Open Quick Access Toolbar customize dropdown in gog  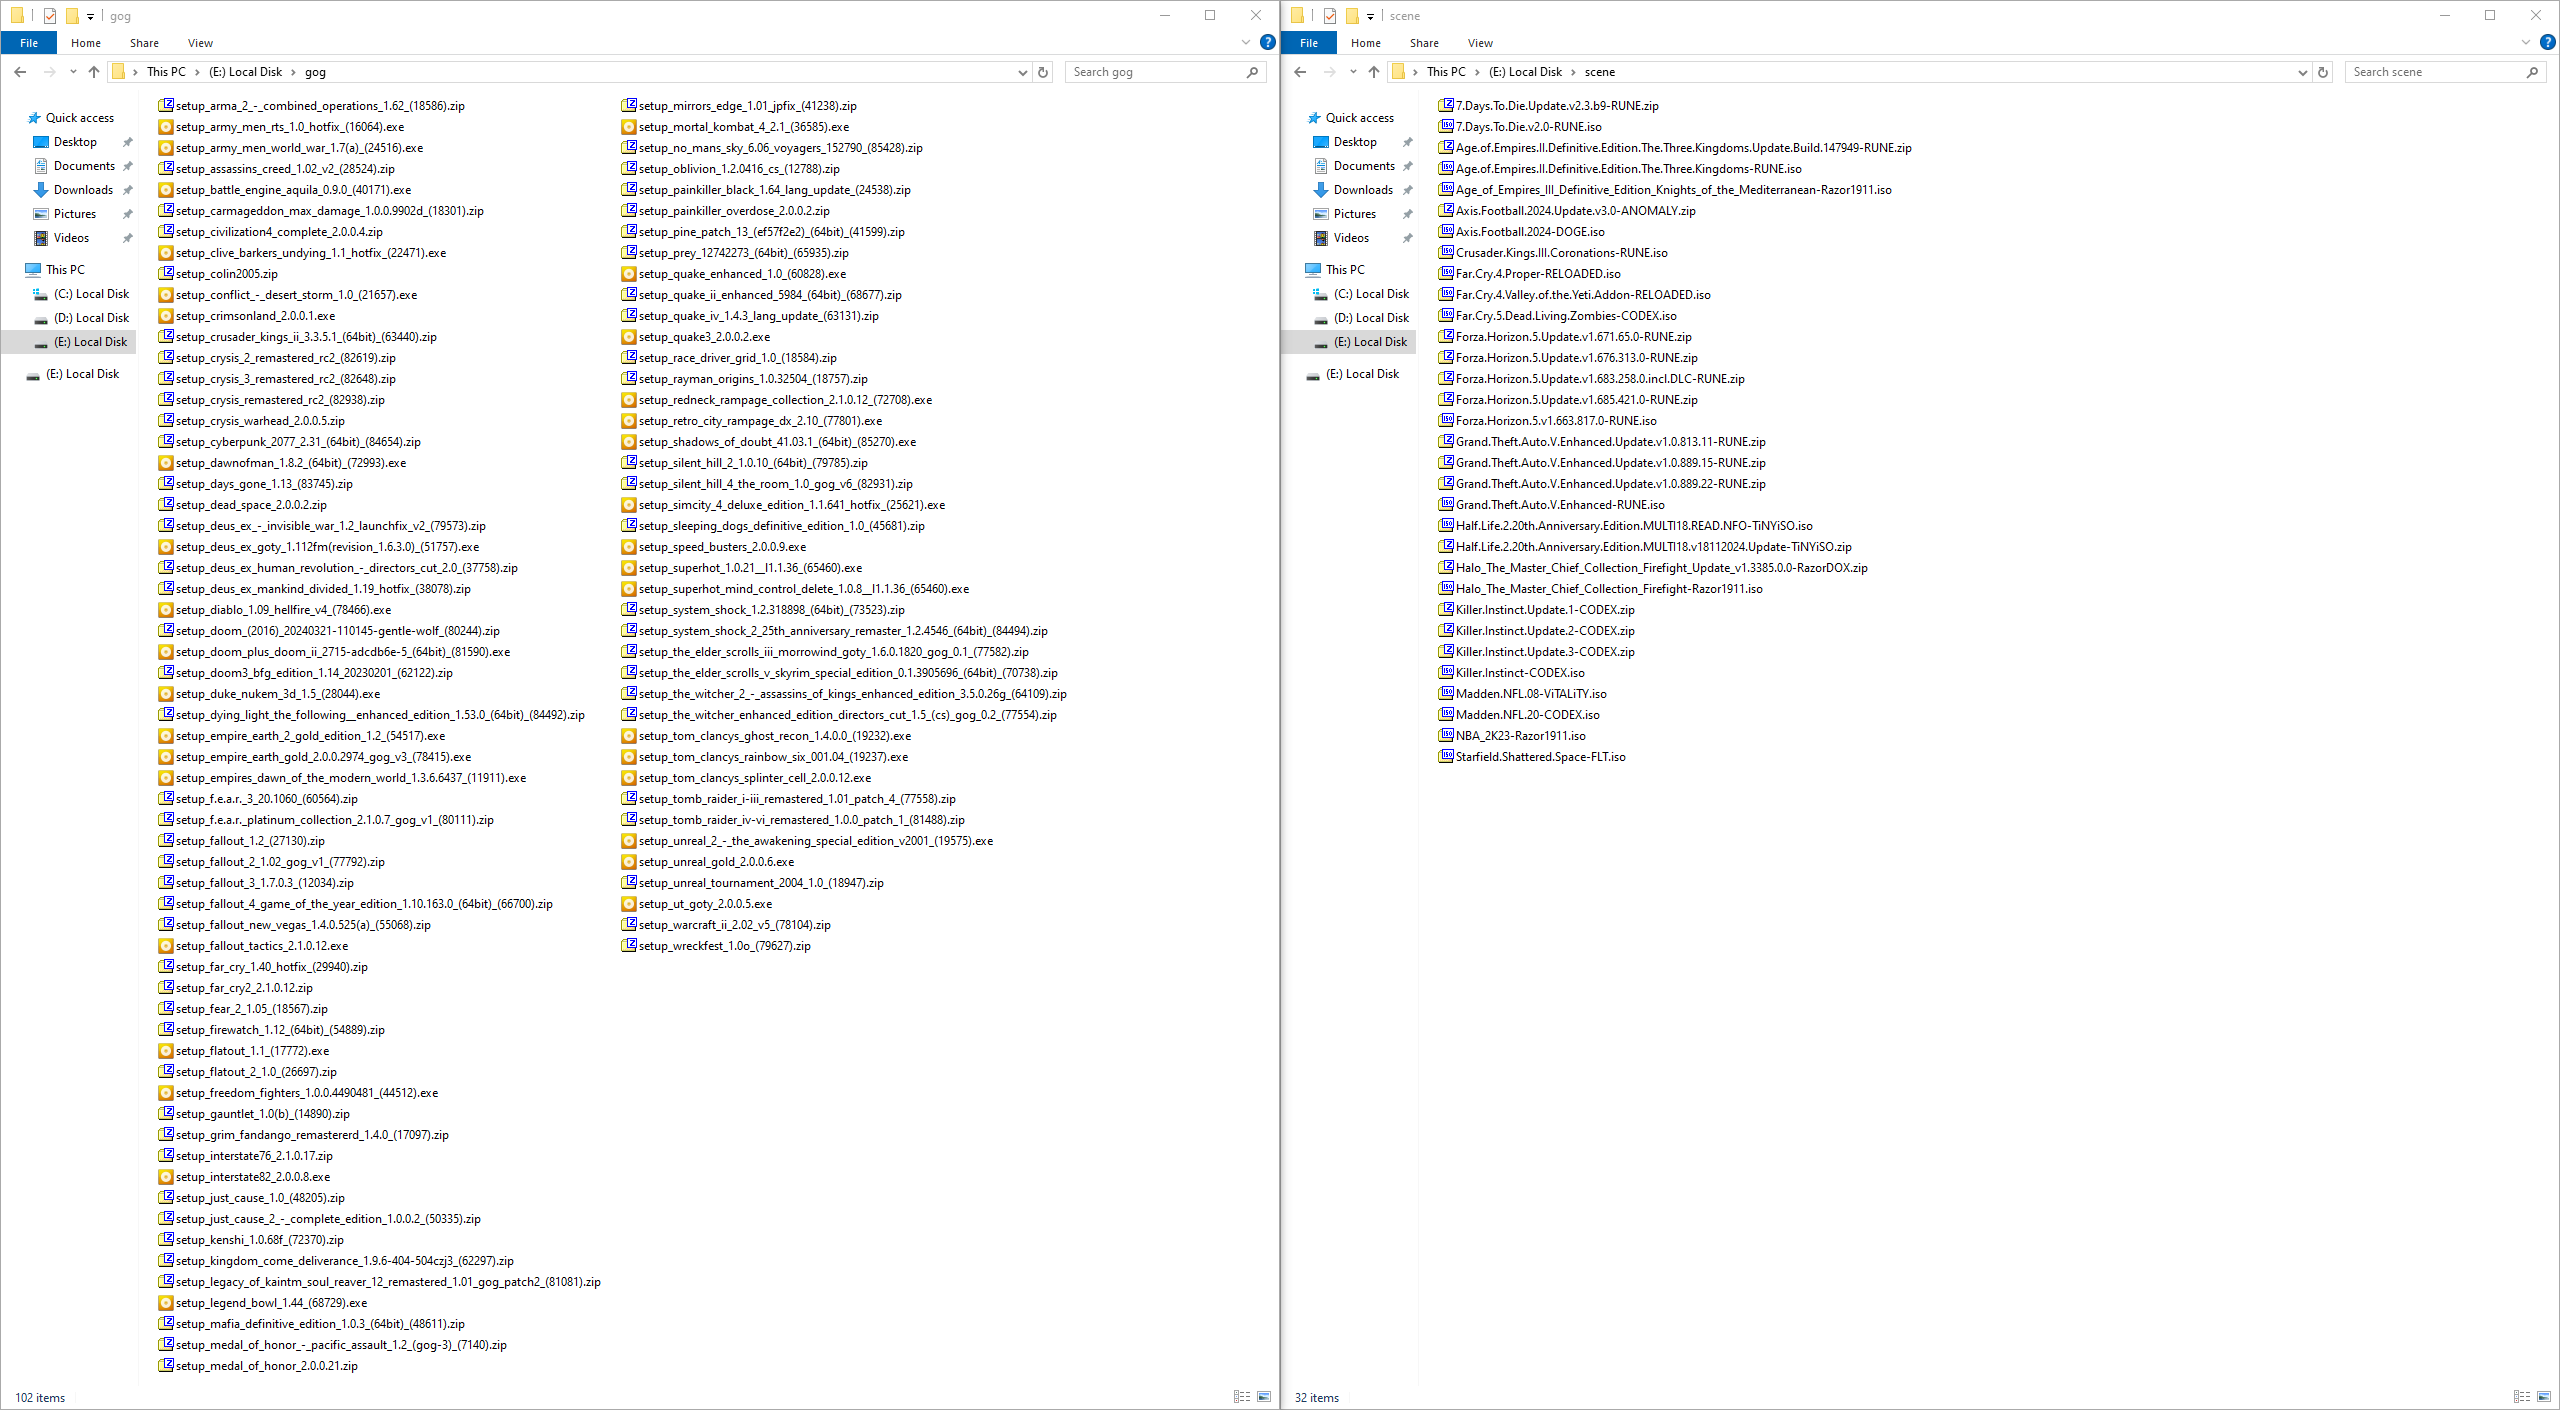click(90, 16)
